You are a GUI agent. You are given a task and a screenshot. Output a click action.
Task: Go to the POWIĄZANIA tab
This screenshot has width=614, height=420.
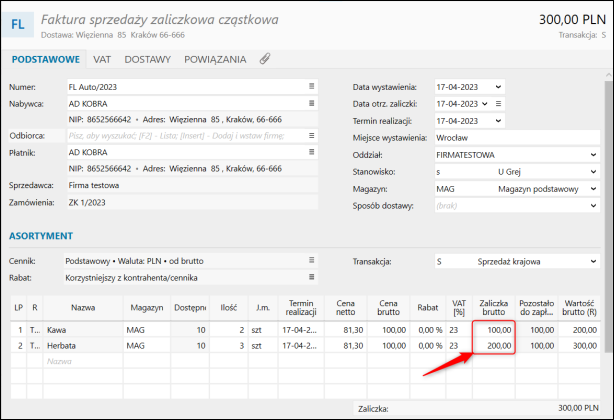215,59
